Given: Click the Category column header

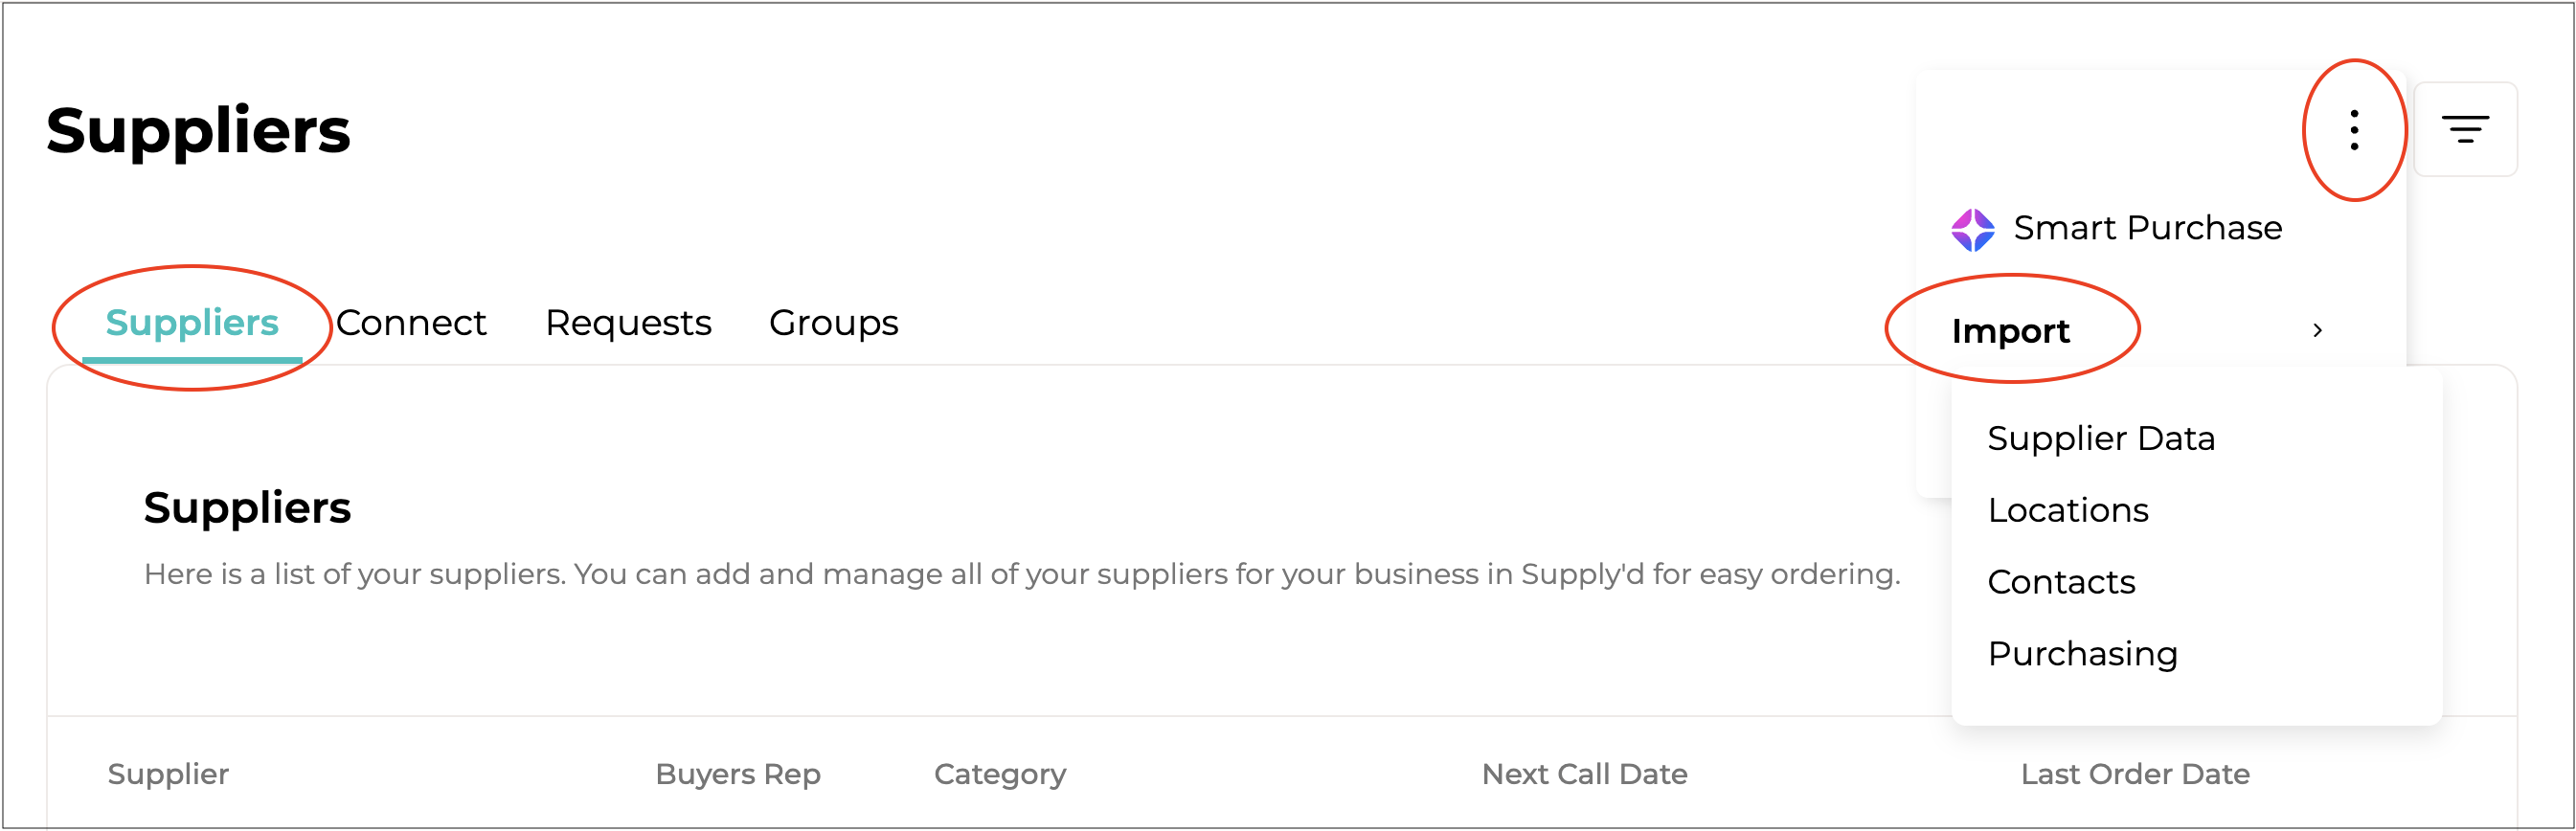Looking at the screenshot, I should tap(1000, 775).
